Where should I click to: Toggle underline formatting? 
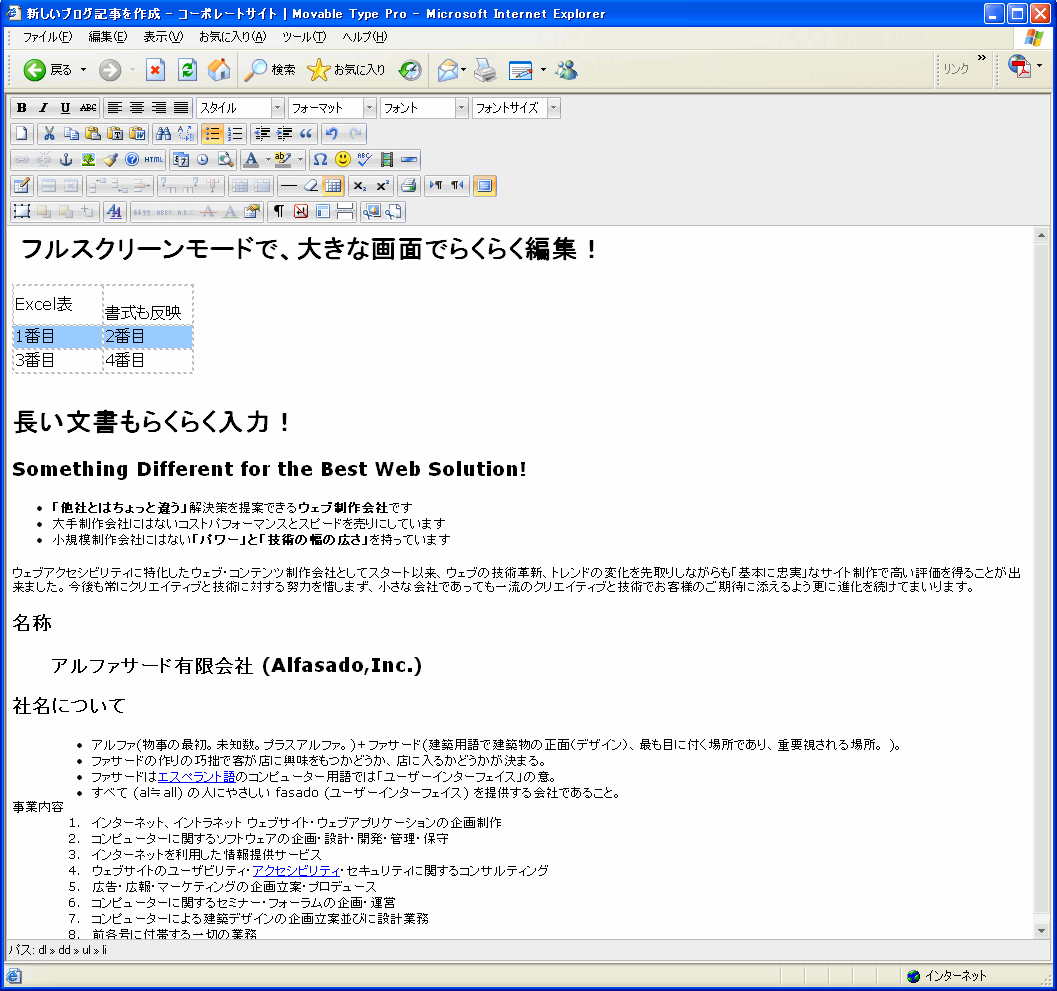click(x=65, y=108)
